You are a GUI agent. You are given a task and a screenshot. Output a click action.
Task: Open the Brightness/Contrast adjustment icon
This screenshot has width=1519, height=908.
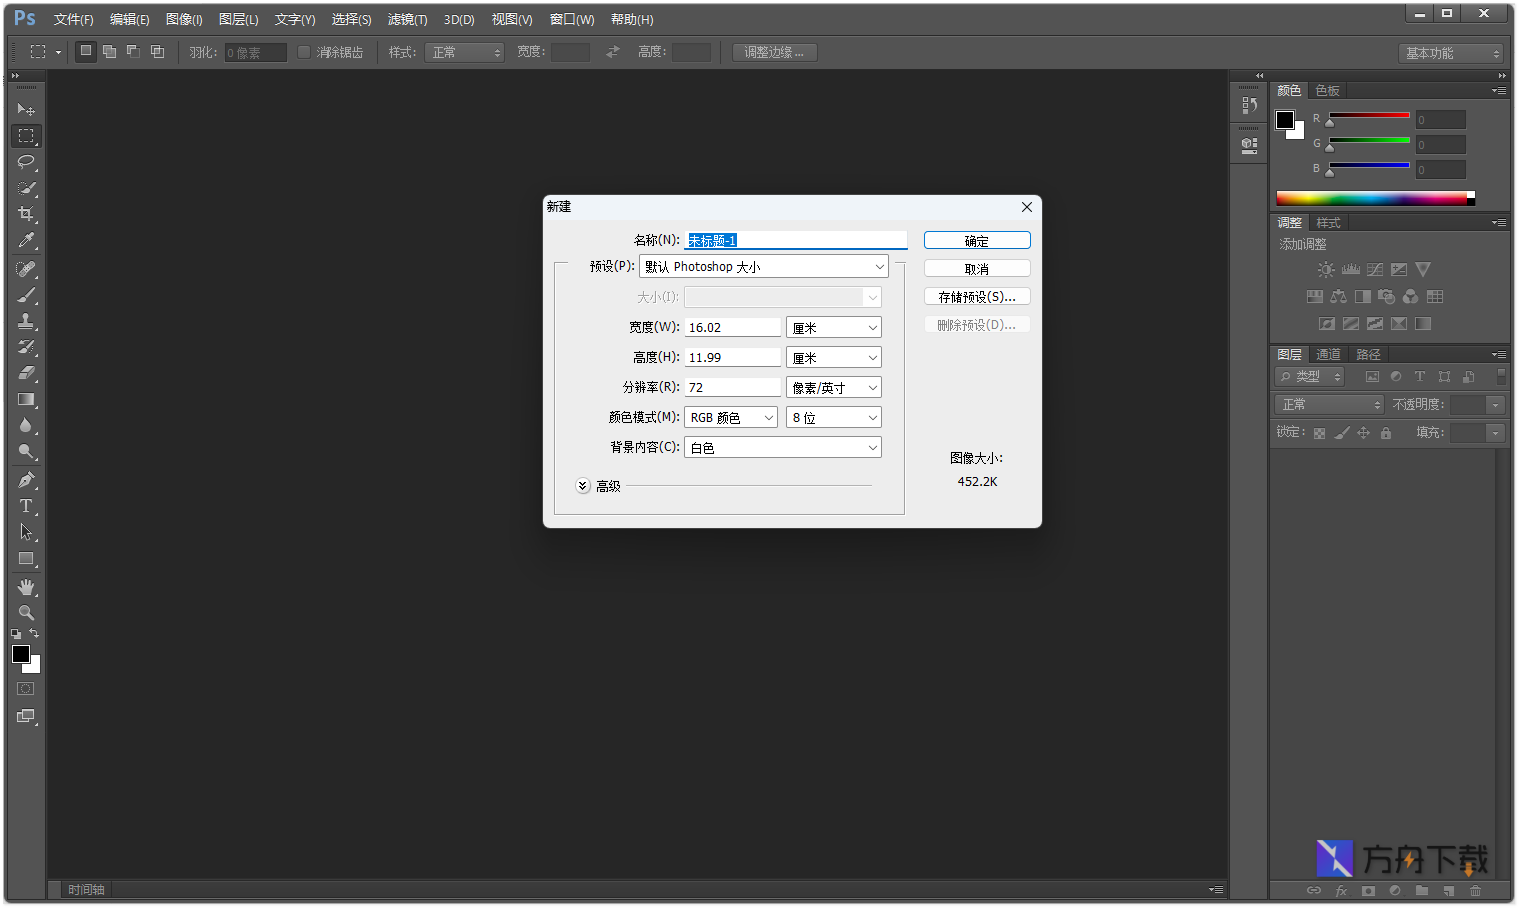(x=1325, y=269)
